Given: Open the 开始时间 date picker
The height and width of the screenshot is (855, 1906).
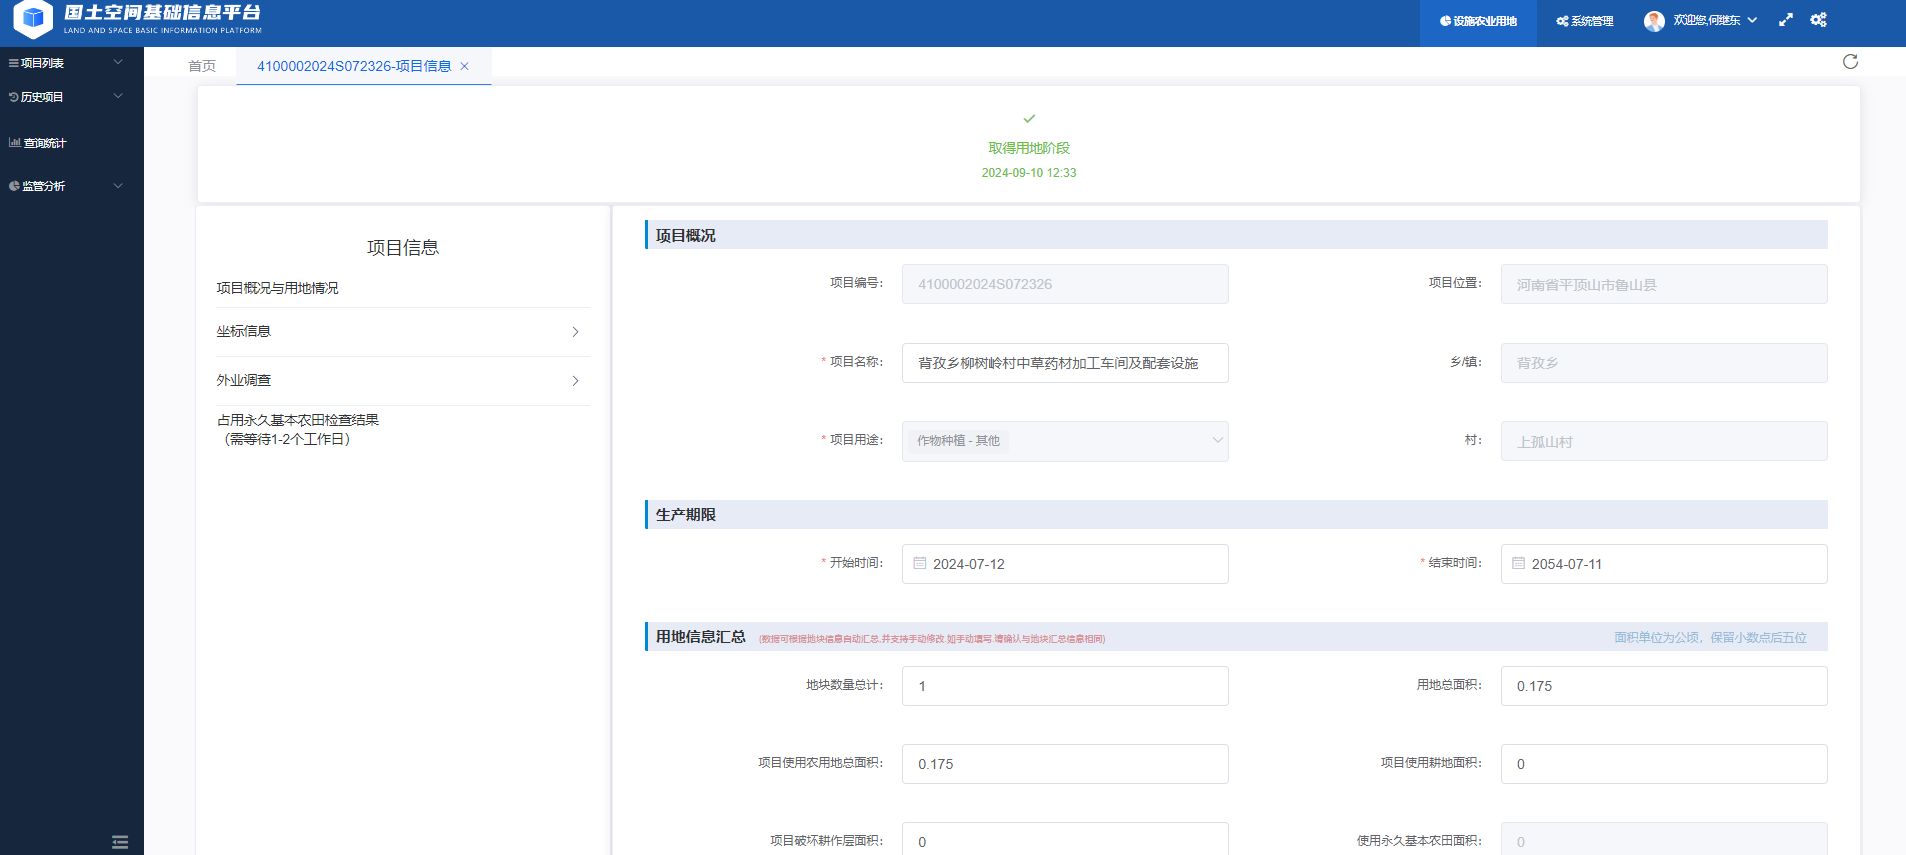Looking at the screenshot, I should coord(1065,564).
